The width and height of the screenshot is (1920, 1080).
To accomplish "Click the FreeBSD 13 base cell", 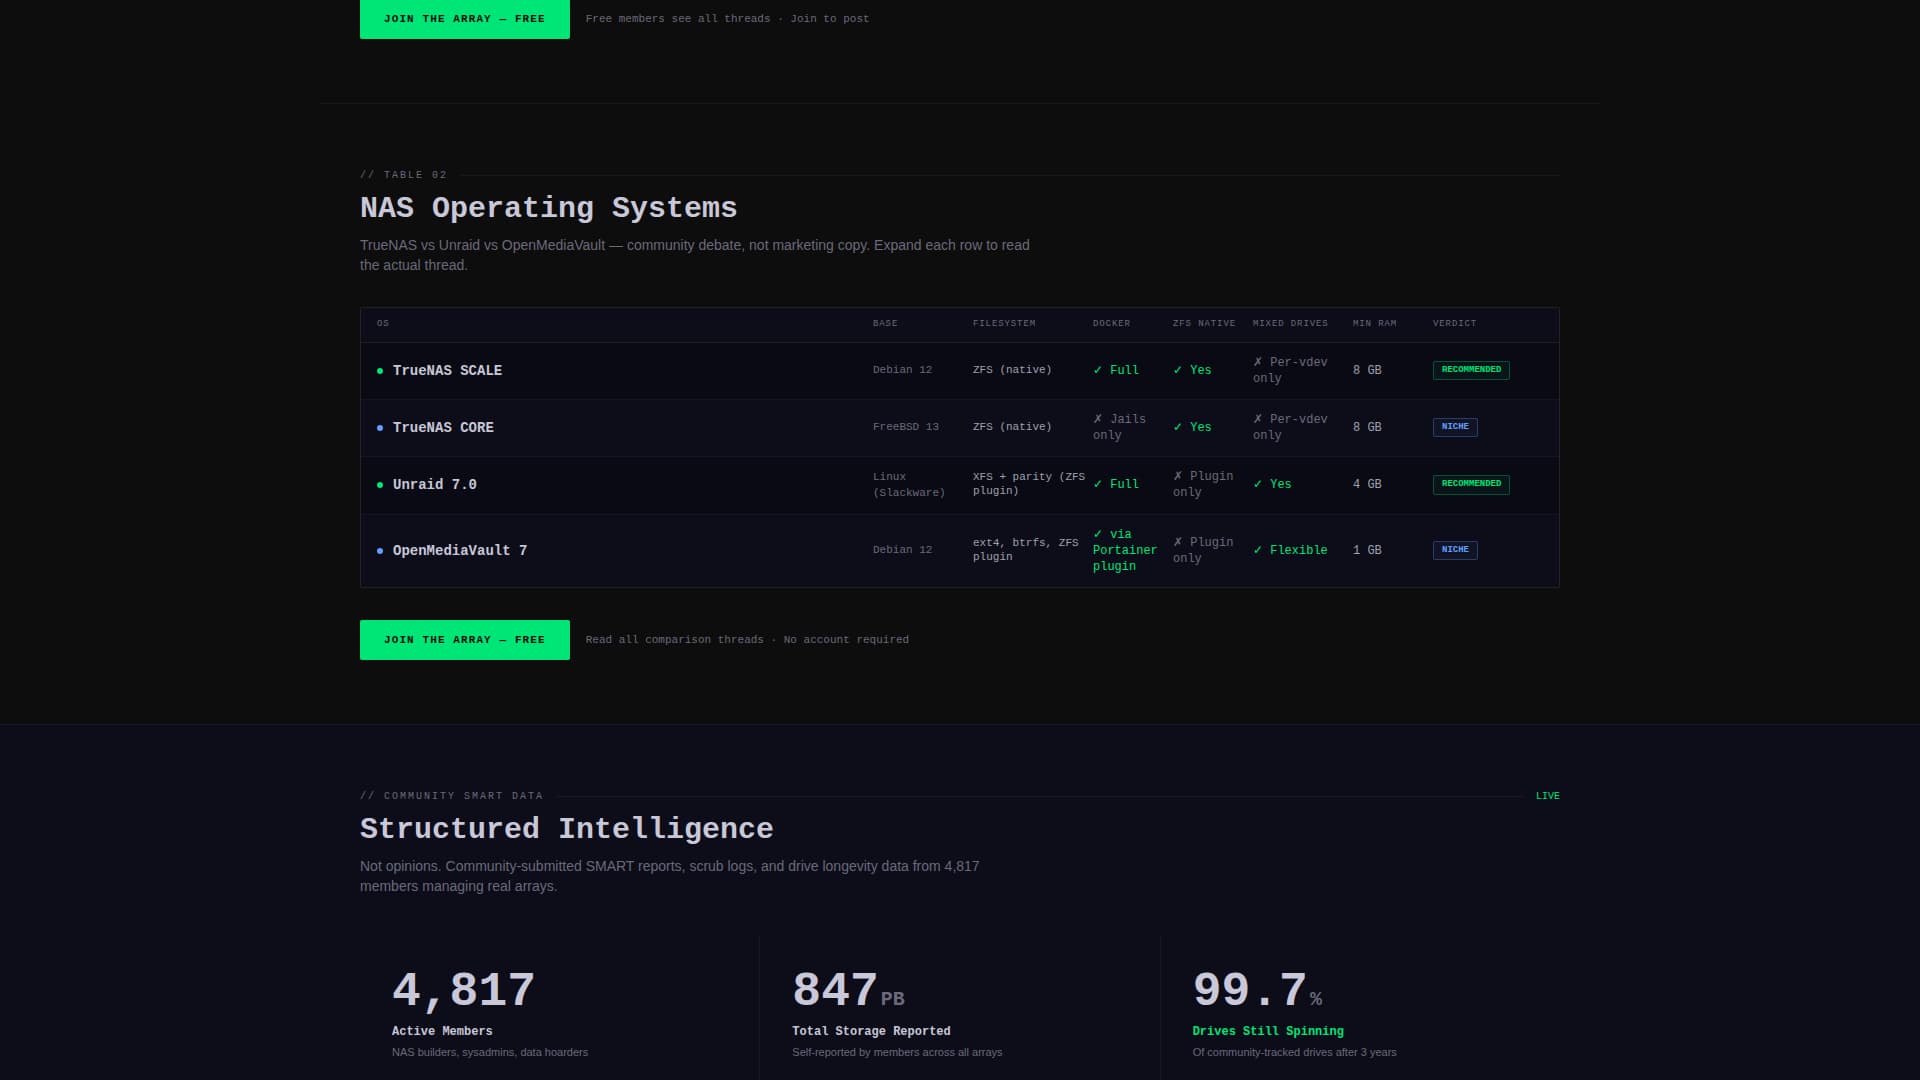I will click(906, 427).
